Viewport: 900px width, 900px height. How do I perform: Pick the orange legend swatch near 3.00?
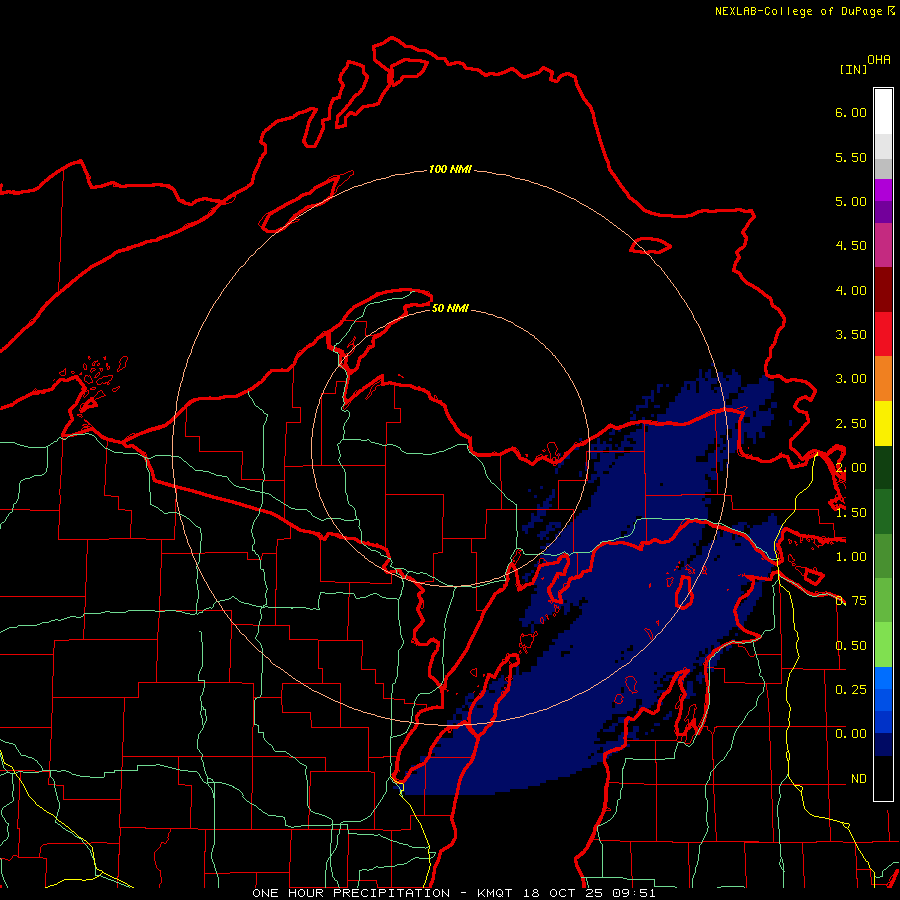point(883,379)
